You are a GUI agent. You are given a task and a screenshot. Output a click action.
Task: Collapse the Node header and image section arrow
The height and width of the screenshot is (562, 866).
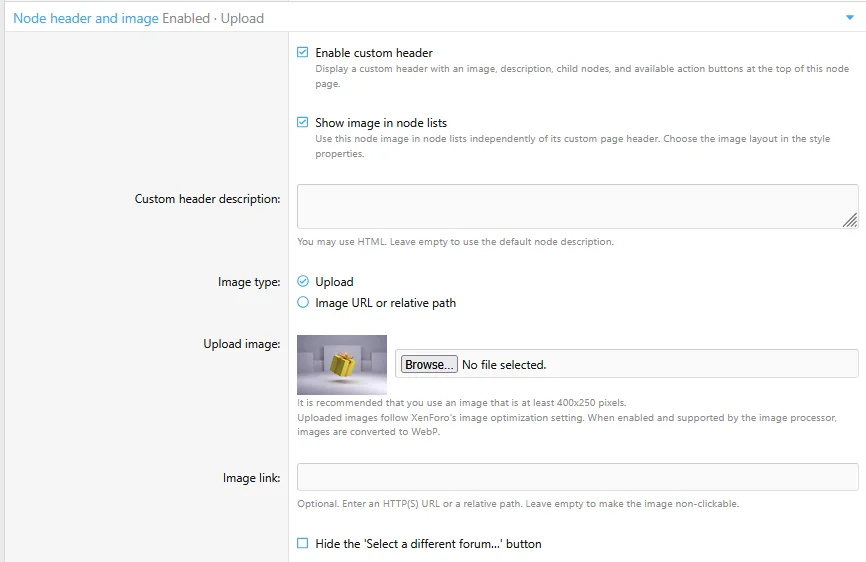[849, 18]
